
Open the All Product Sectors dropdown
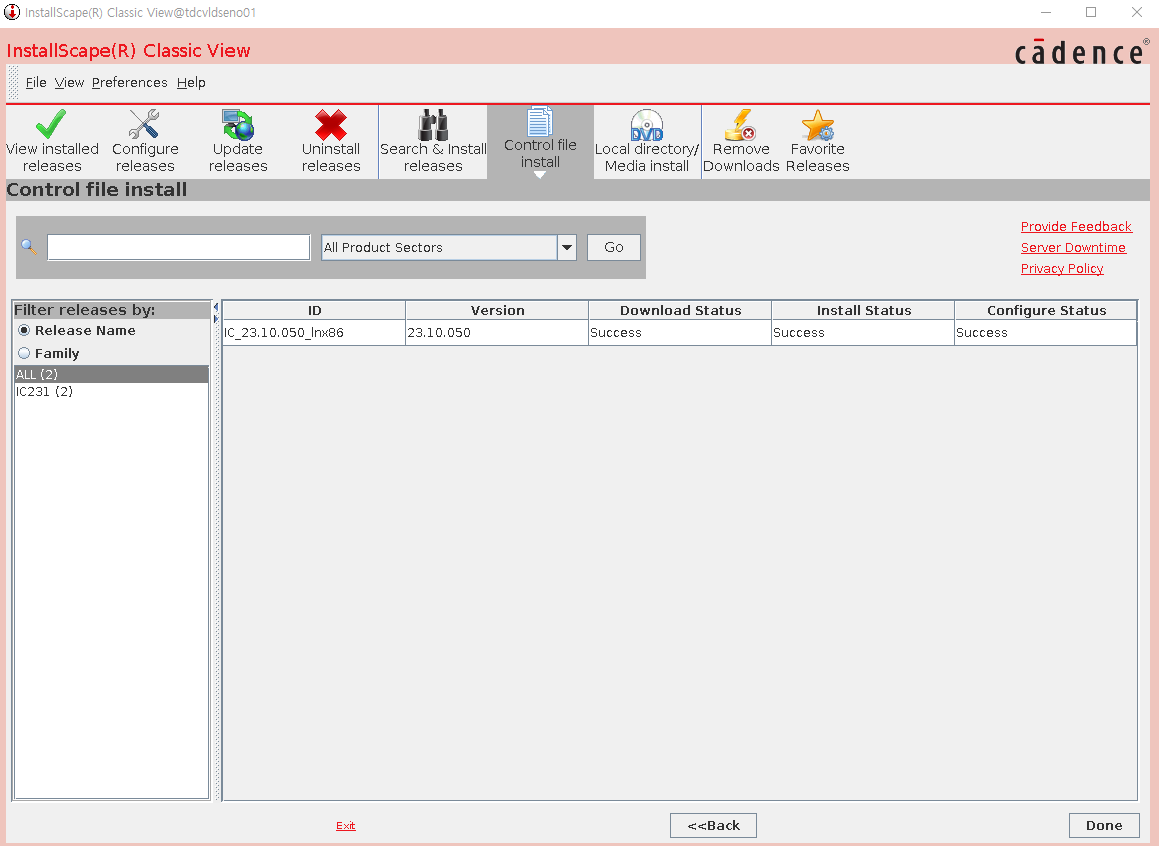(566, 247)
